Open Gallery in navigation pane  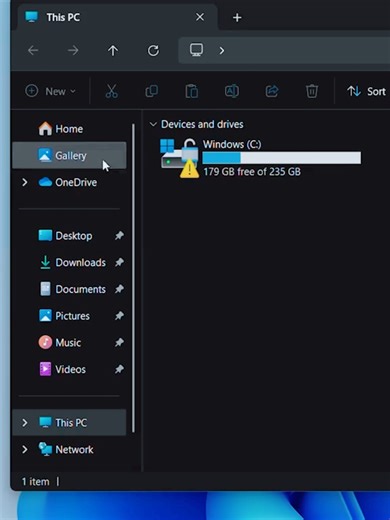(69, 155)
